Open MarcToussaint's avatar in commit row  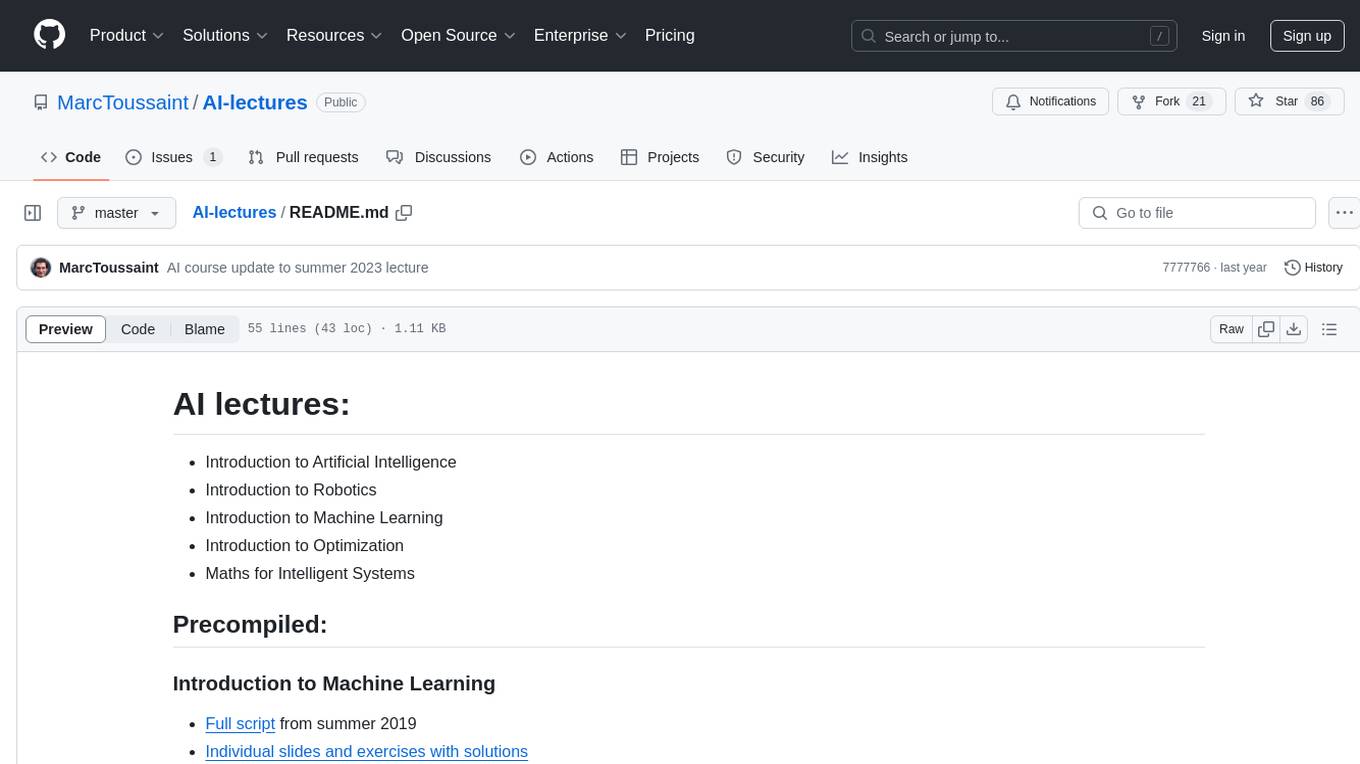(41, 268)
